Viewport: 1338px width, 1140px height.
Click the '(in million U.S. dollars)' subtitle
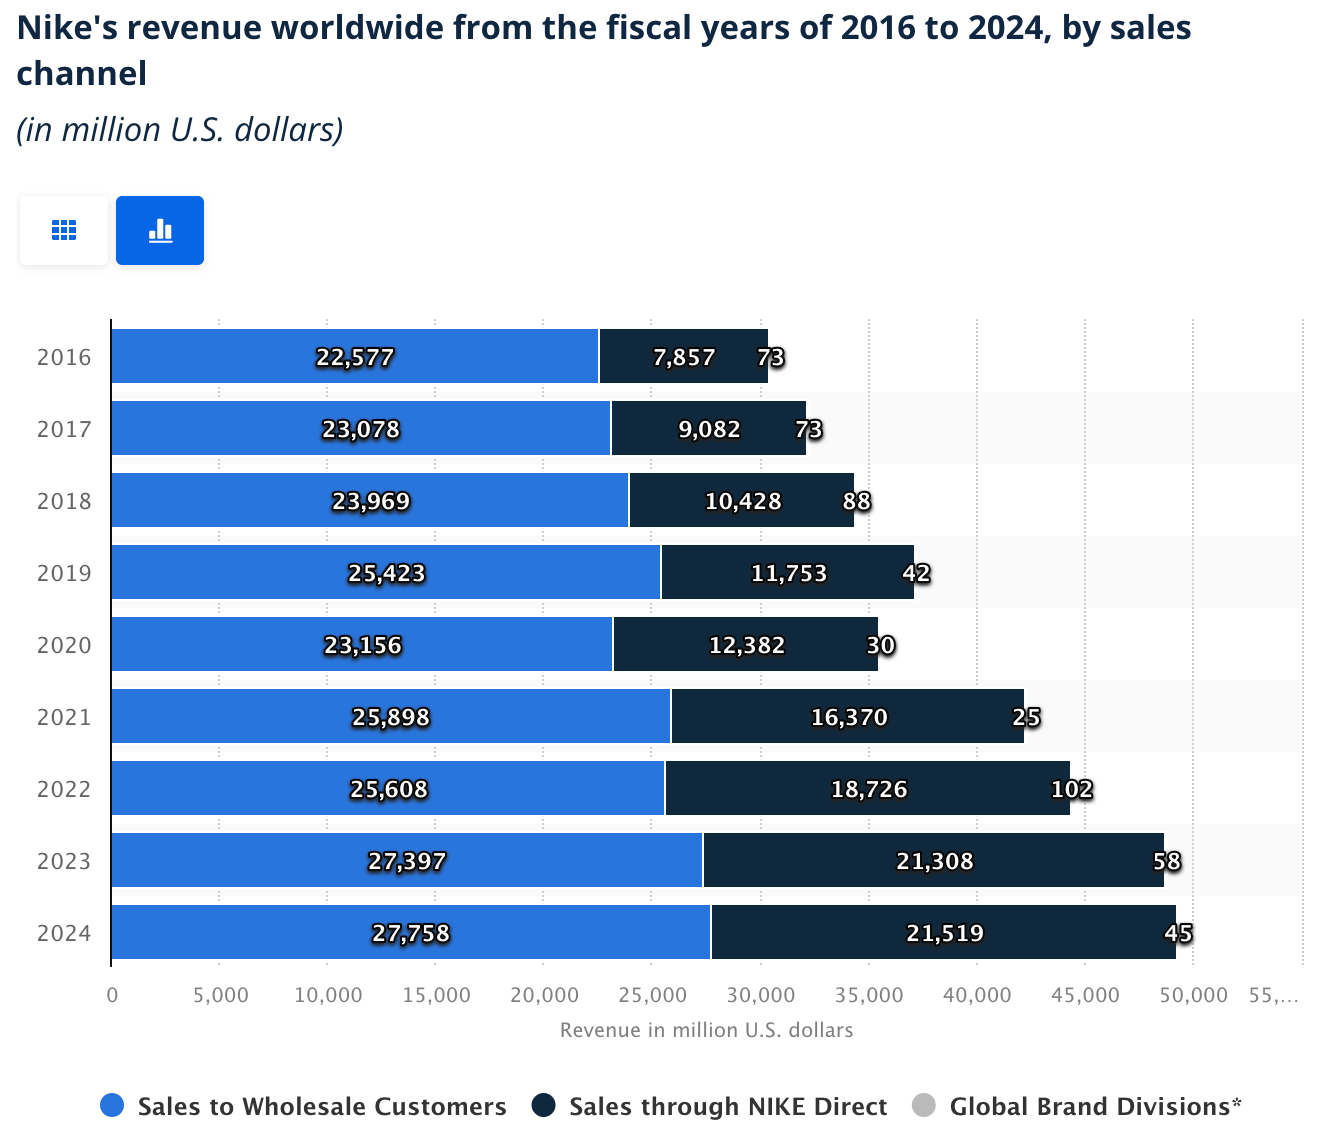(180, 129)
